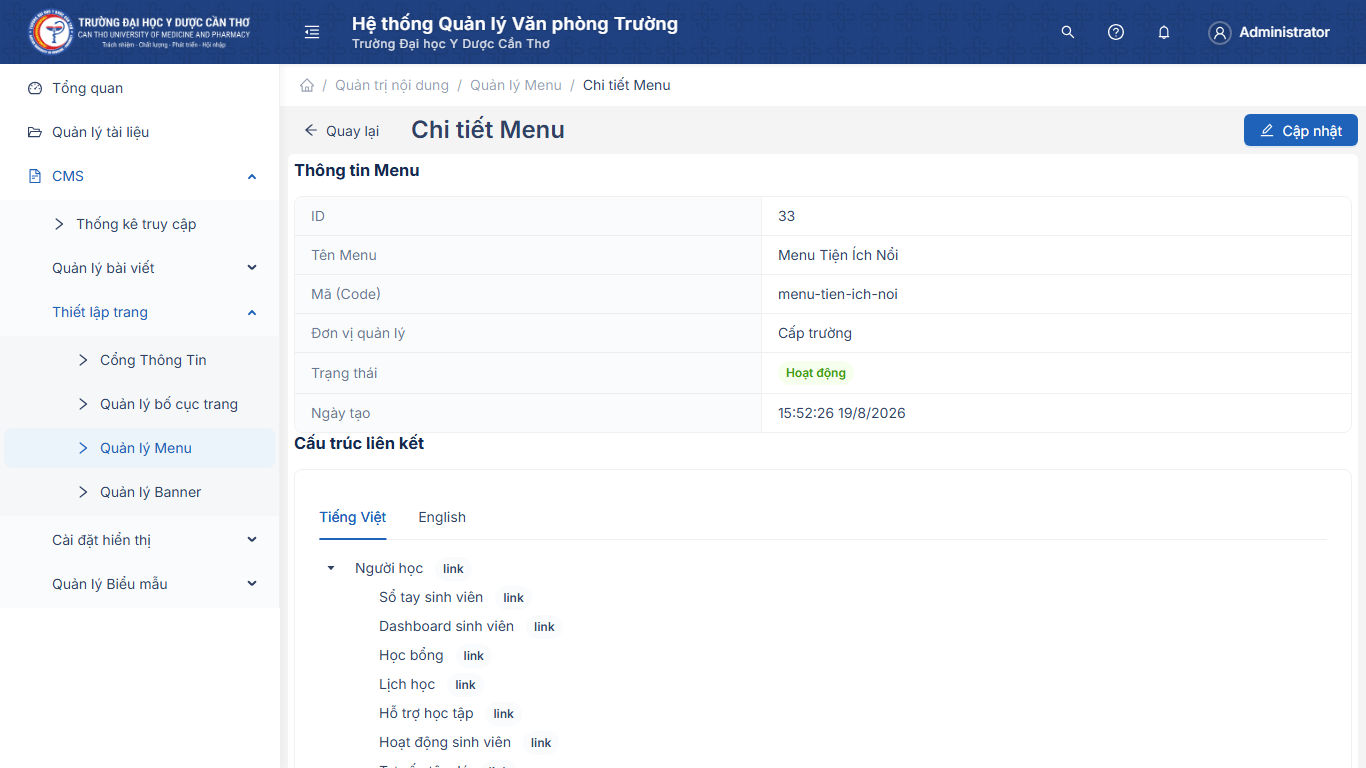Screen dimensions: 1366x768
Task: Collapse sidebar with the hamburger menu icon
Action: [312, 32]
